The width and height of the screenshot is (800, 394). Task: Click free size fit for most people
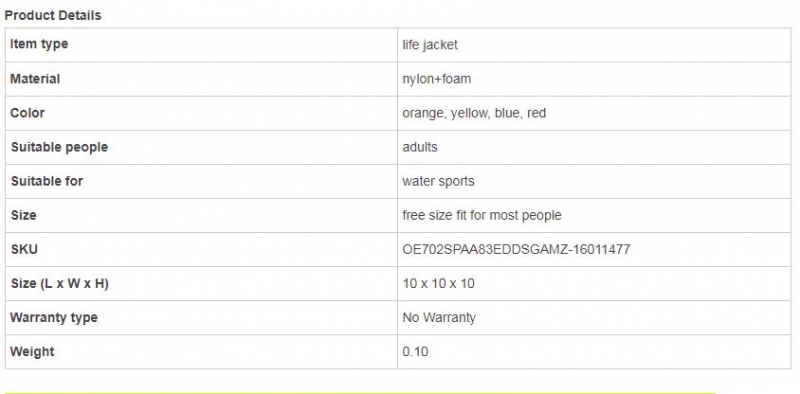[482, 215]
